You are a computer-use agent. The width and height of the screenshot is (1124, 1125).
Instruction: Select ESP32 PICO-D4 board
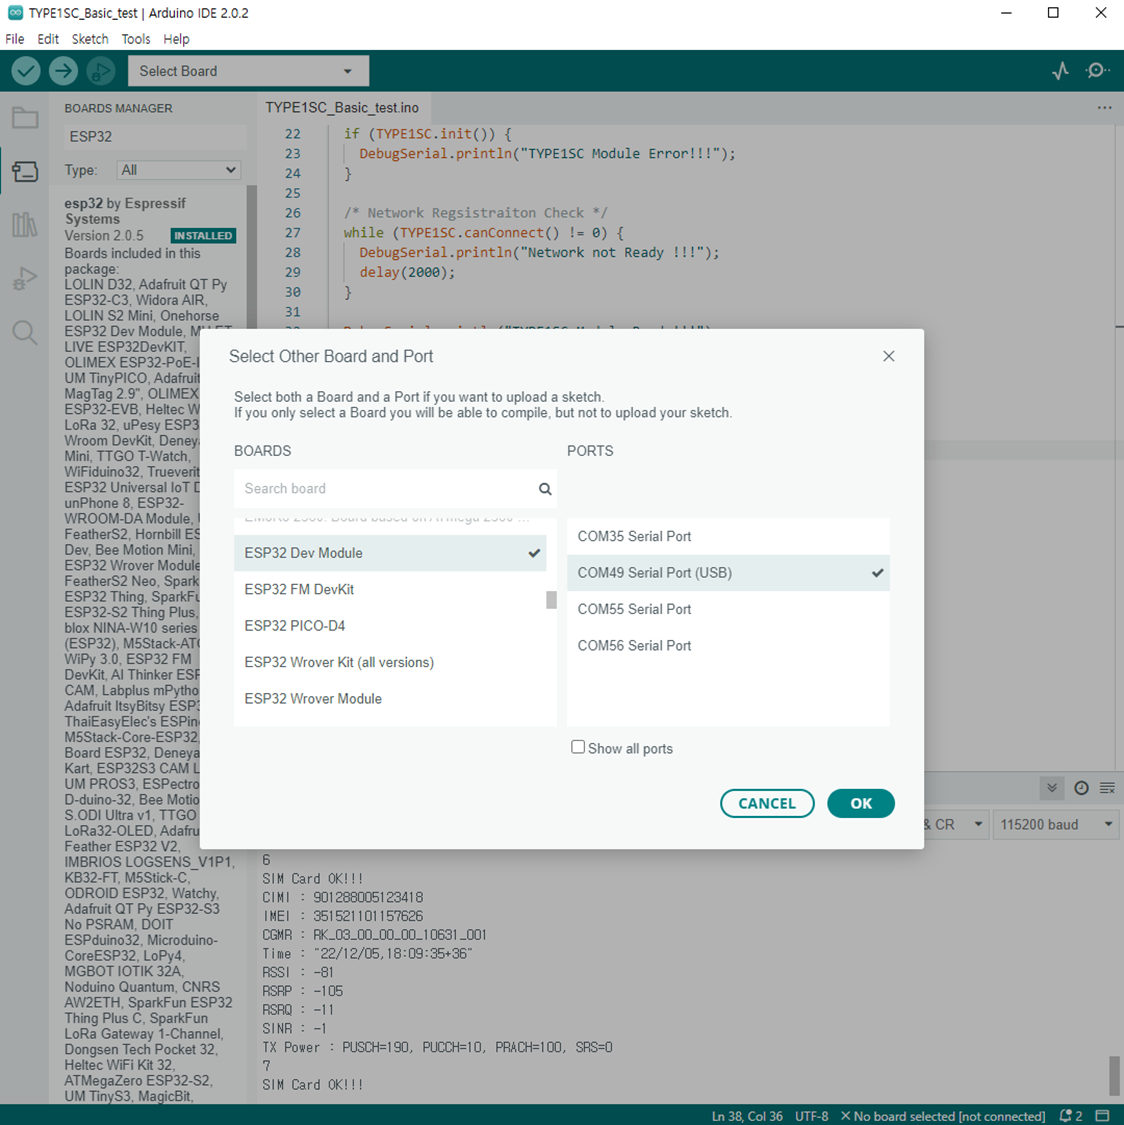click(x=389, y=626)
